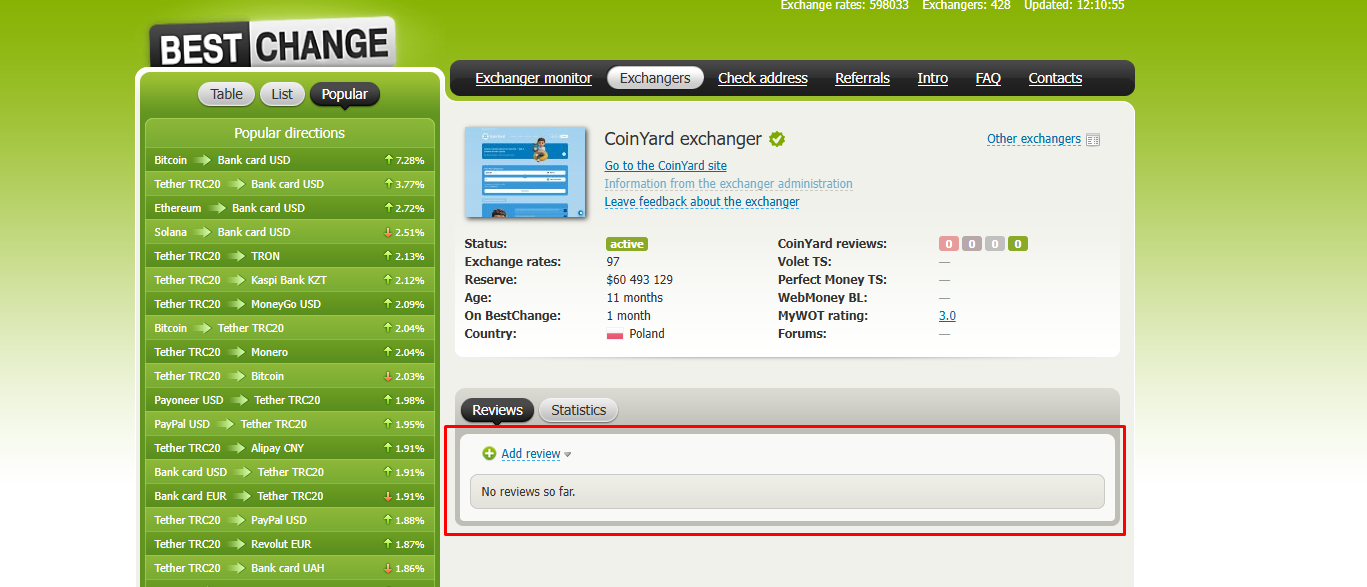Viewport: 1367px width, 587px height.
Task: Select Bitcoin to Bank card USD direction
Action: point(290,160)
